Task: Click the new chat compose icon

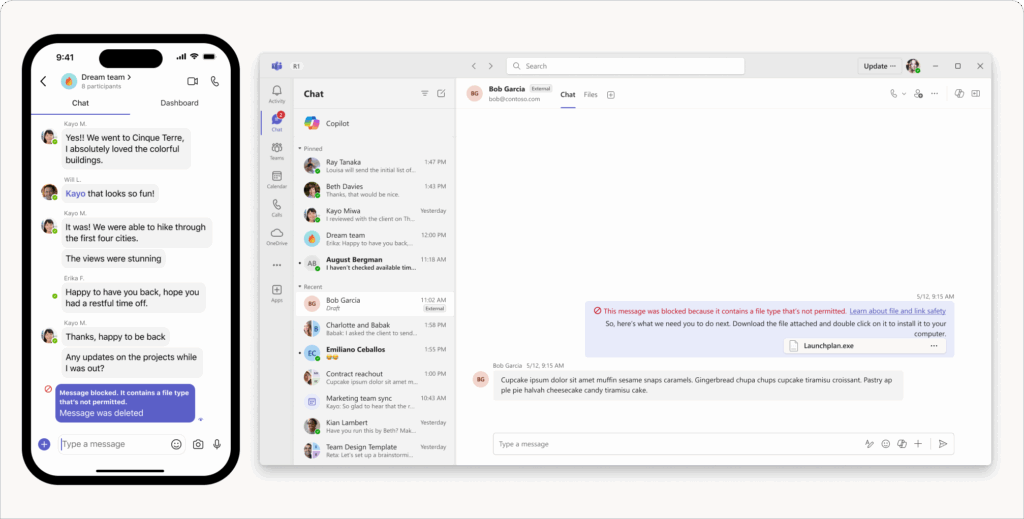Action: tap(441, 93)
